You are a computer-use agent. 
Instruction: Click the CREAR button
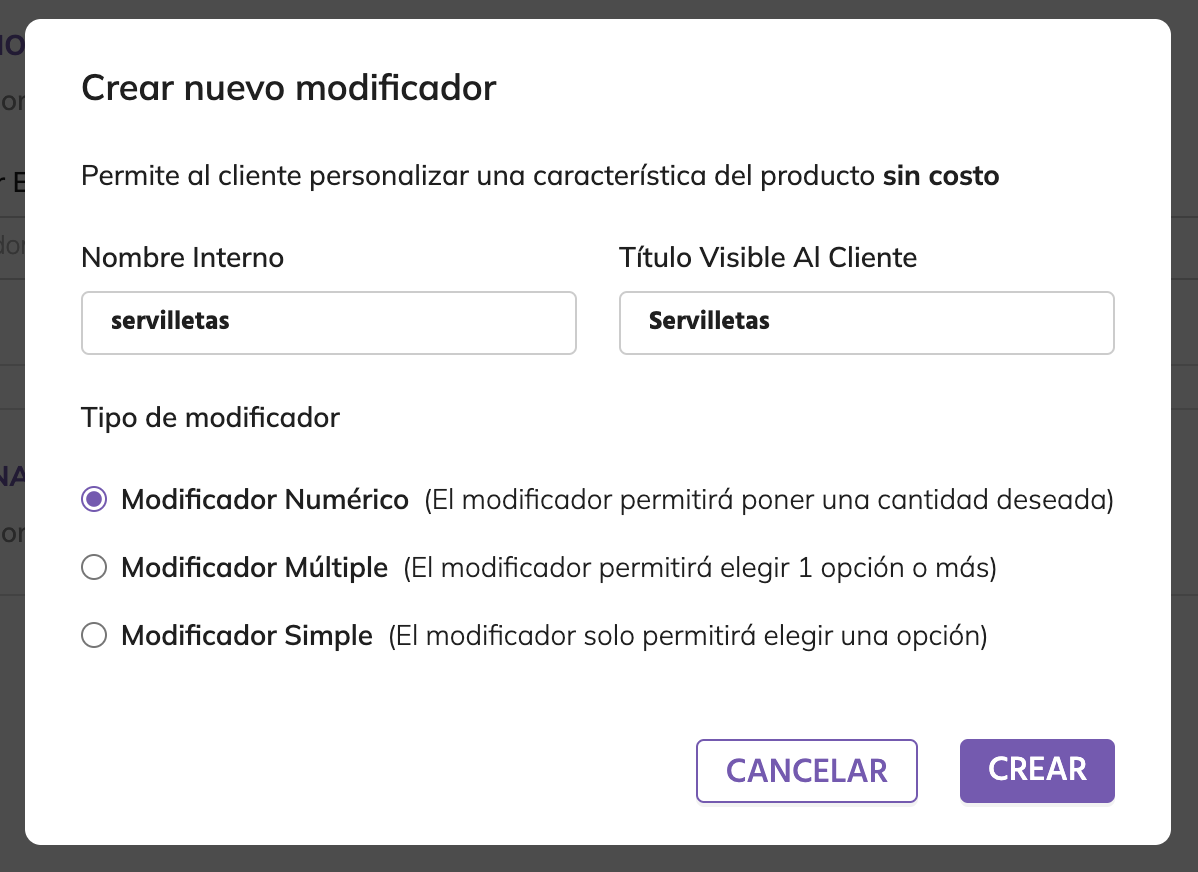tap(1037, 770)
